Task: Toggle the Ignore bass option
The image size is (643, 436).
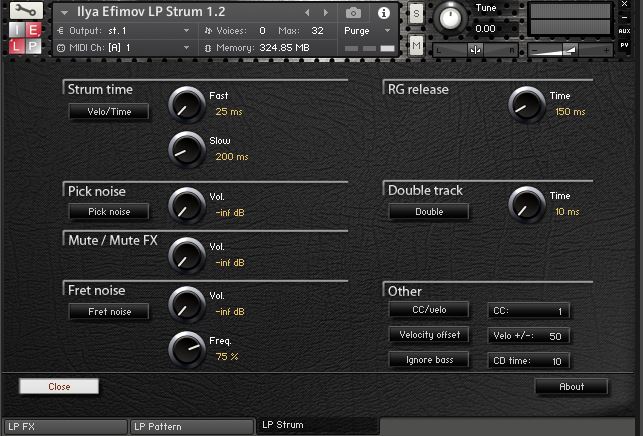Action: coord(429,360)
